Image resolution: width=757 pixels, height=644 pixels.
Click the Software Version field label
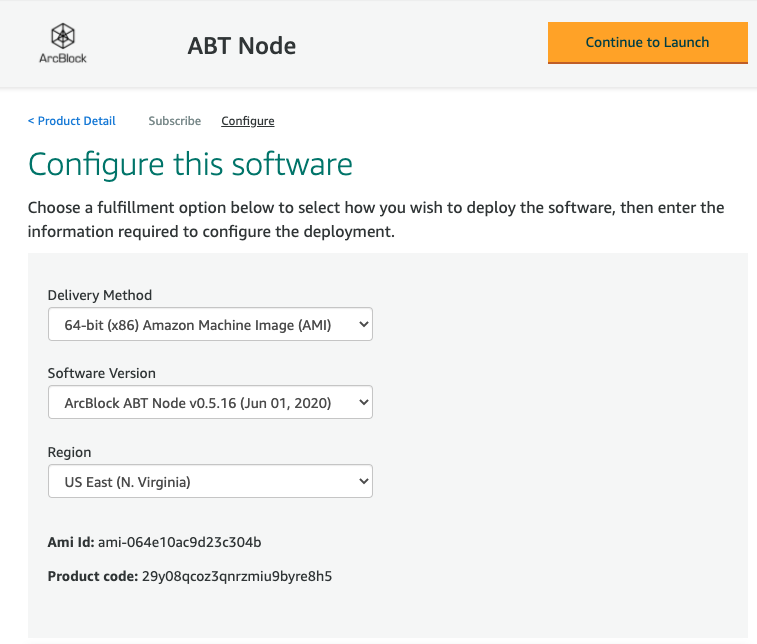tap(102, 373)
